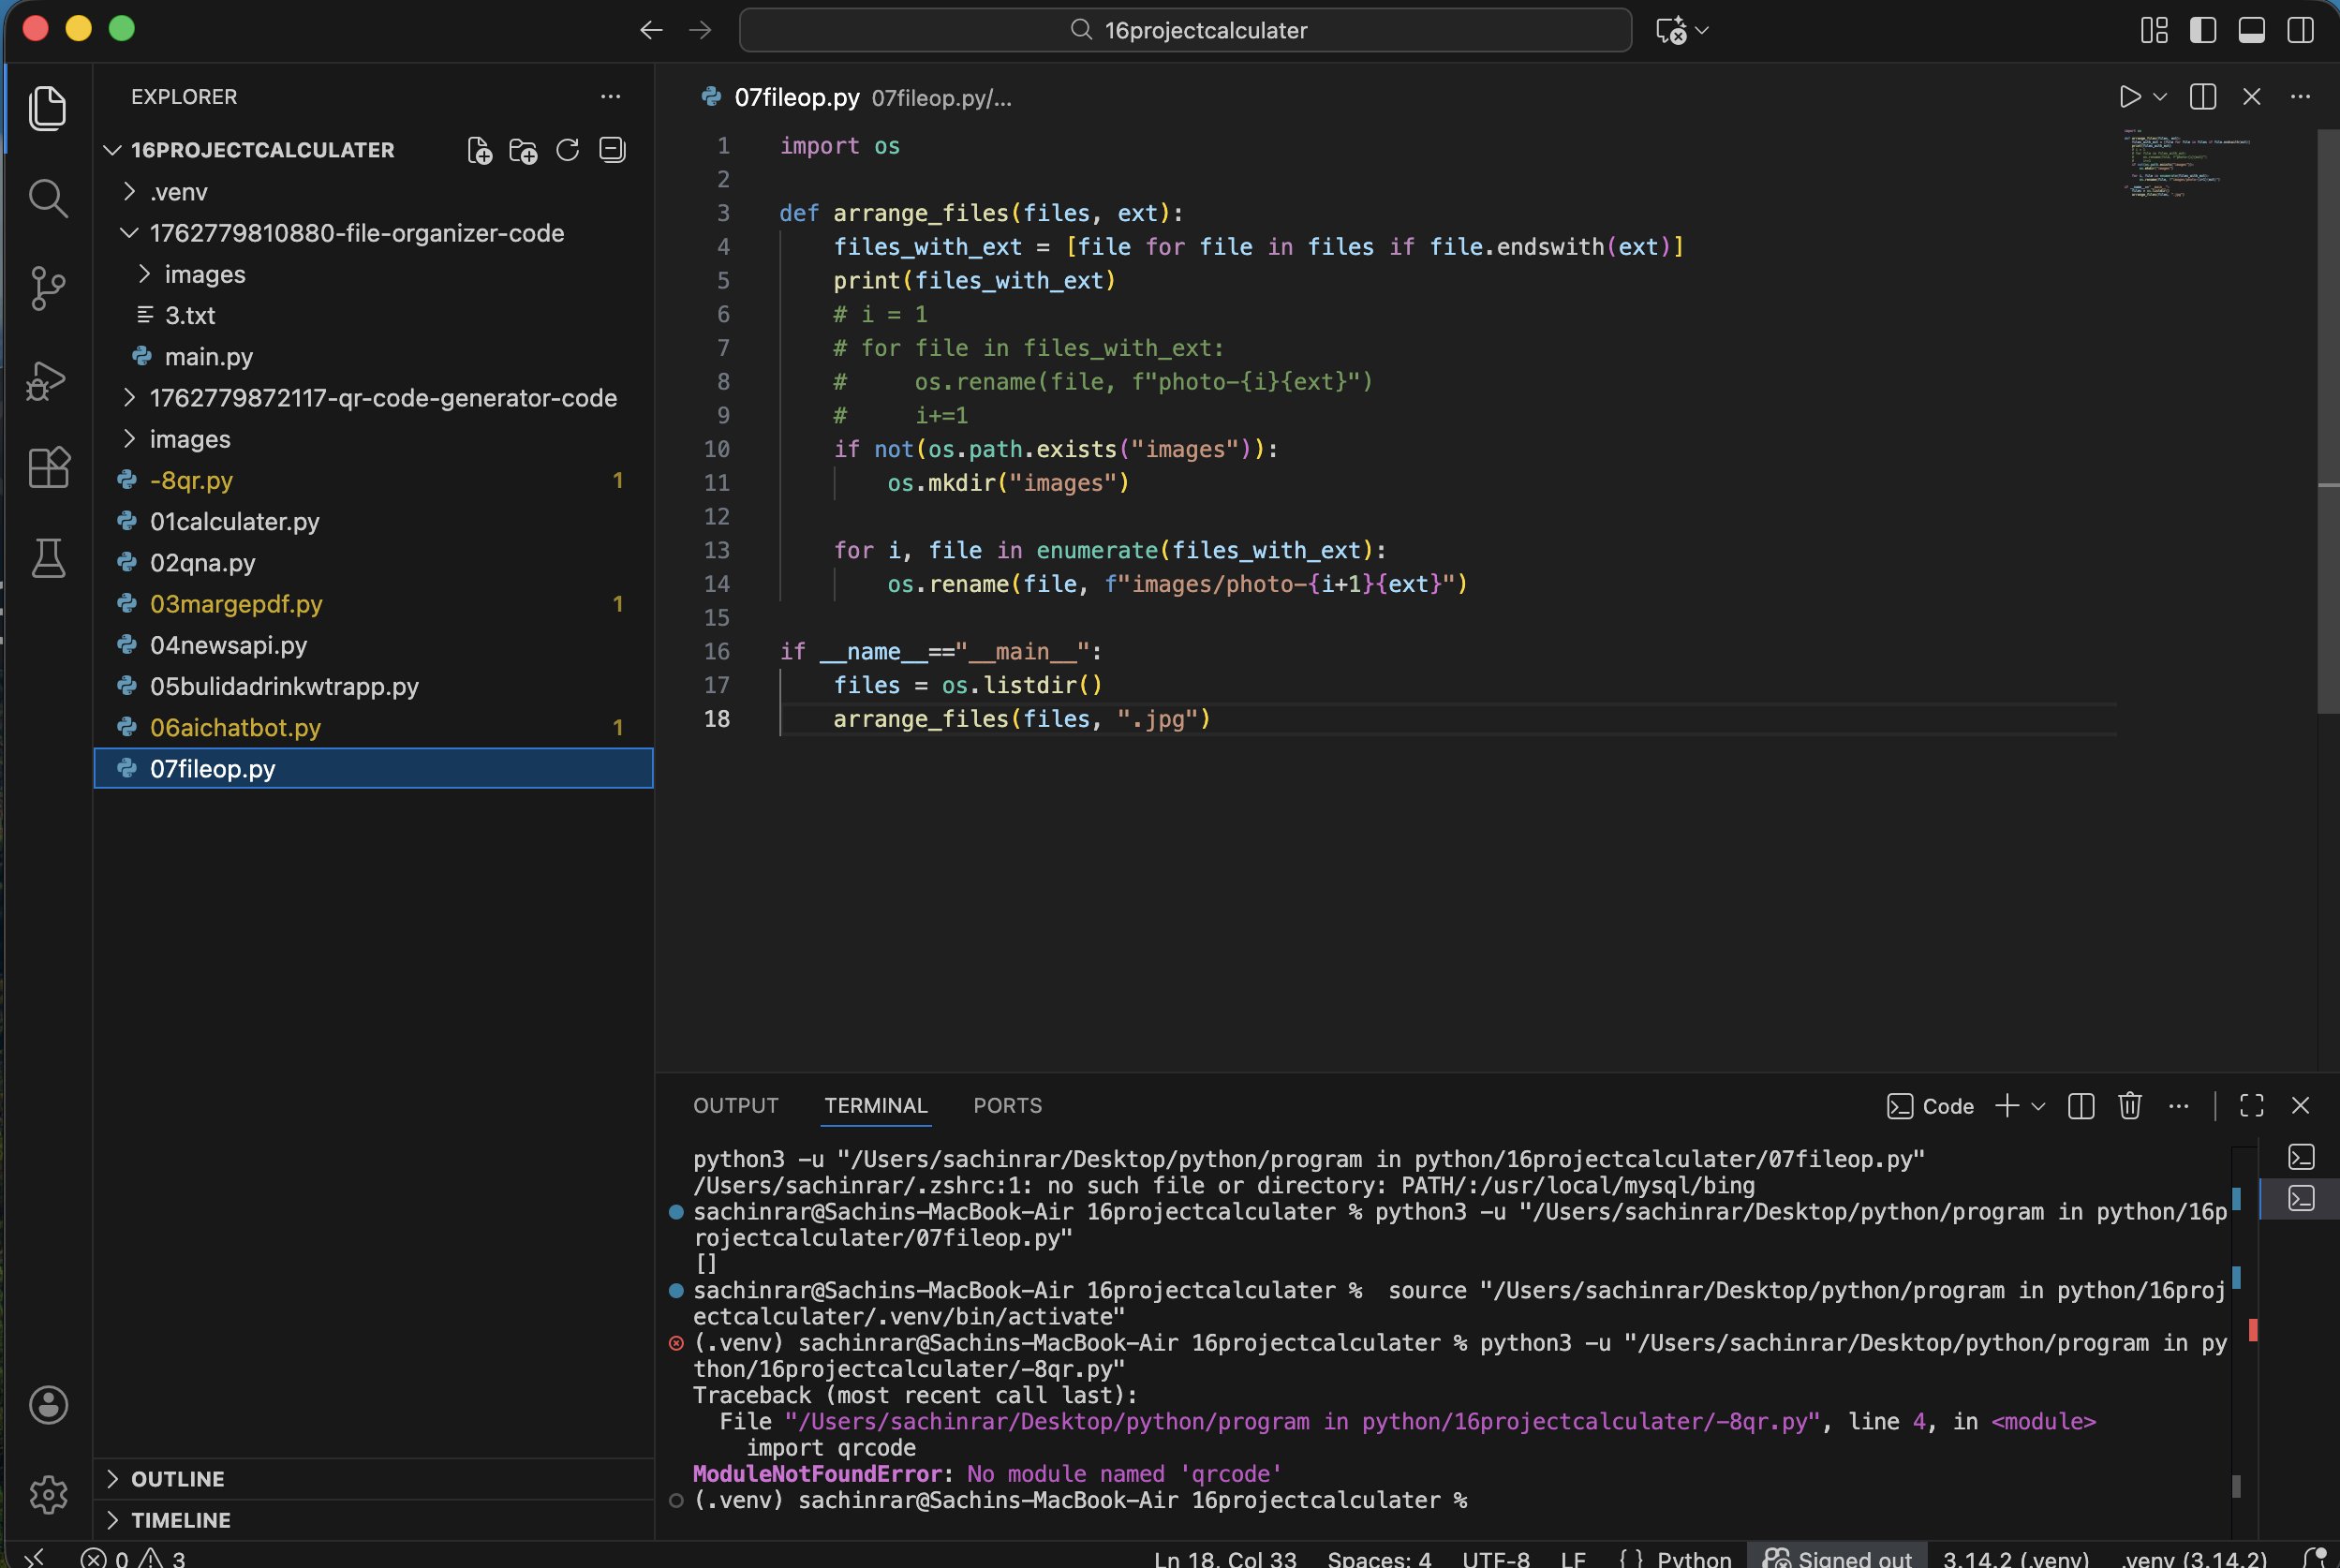Toggle the secondary side bar

(2300, 30)
